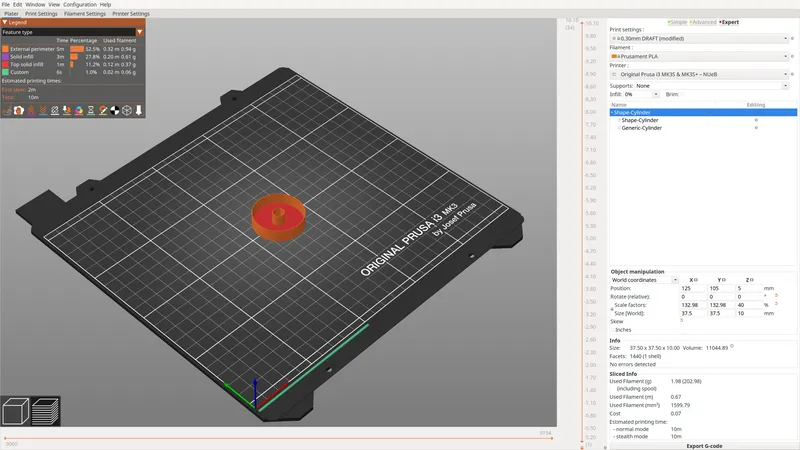The height and width of the screenshot is (450, 800).
Task: Toggle travel moves visibility icon in legend toolbar
Action: coord(7,110)
